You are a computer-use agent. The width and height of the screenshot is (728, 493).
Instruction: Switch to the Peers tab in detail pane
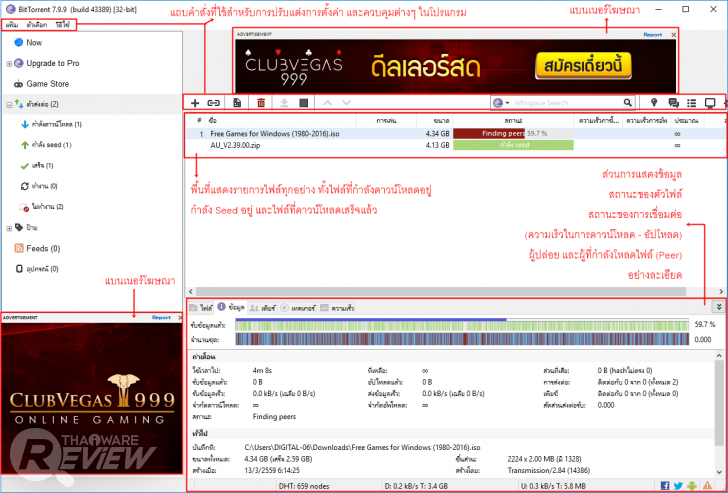tap(262, 307)
